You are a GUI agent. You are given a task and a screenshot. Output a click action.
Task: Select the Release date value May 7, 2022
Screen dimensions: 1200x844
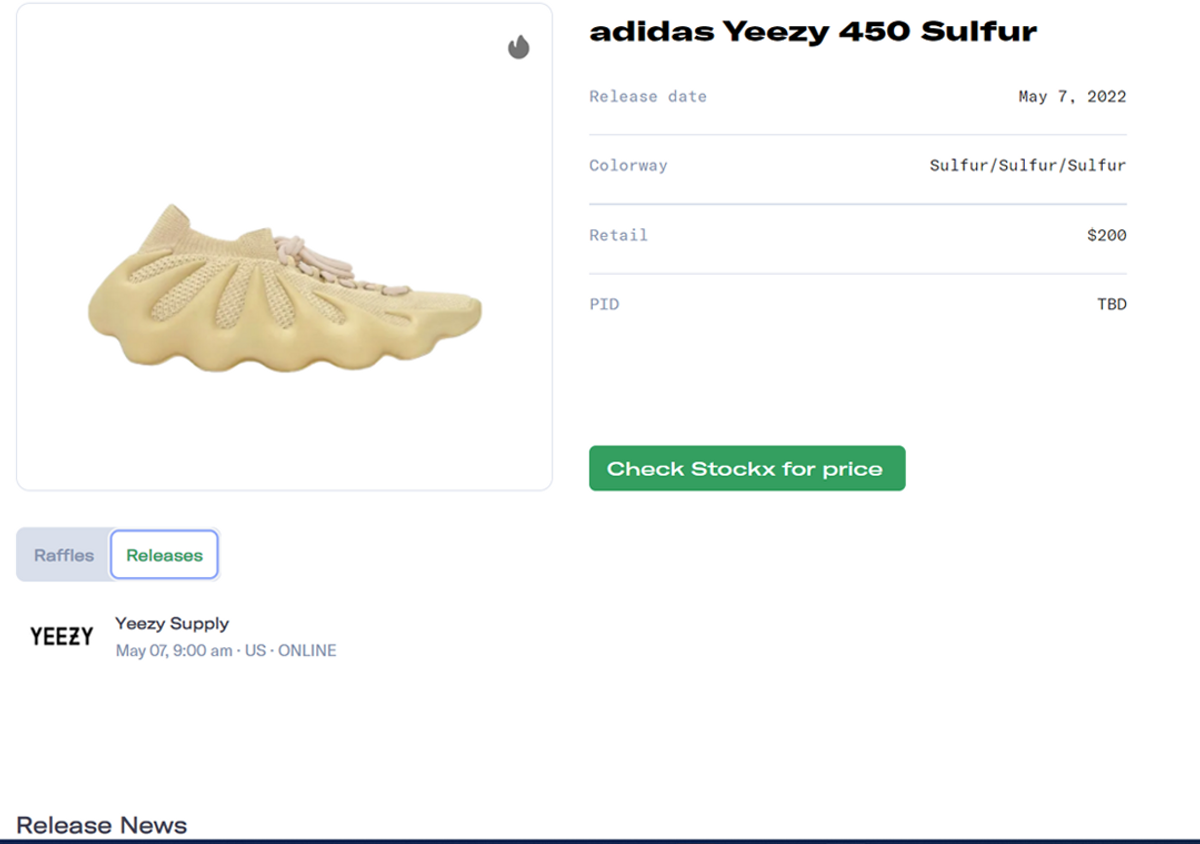[x=1071, y=96]
